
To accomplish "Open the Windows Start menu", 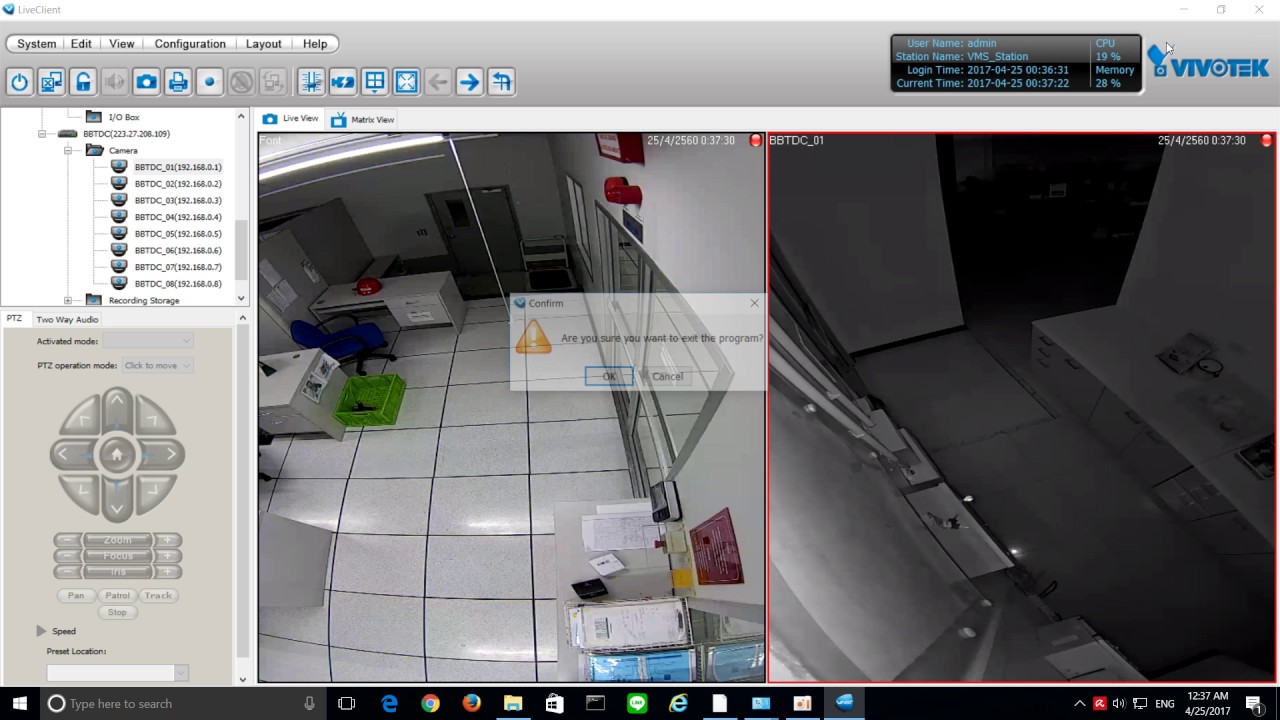I will click(x=20, y=703).
